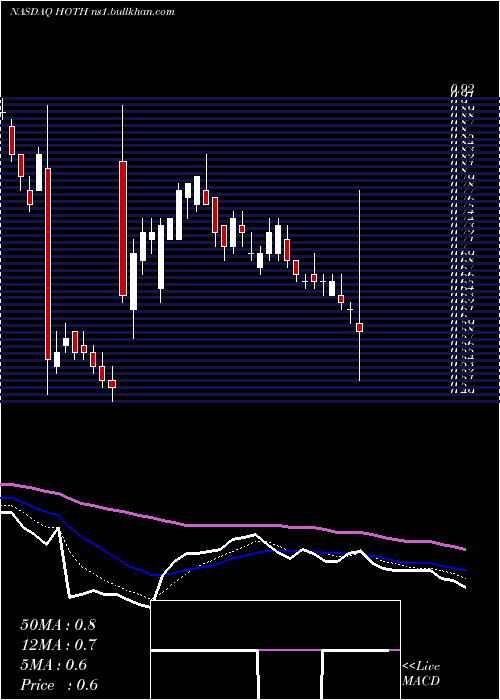
Task: Click the 5MA : 0.6 label
Action: (x=54, y=665)
